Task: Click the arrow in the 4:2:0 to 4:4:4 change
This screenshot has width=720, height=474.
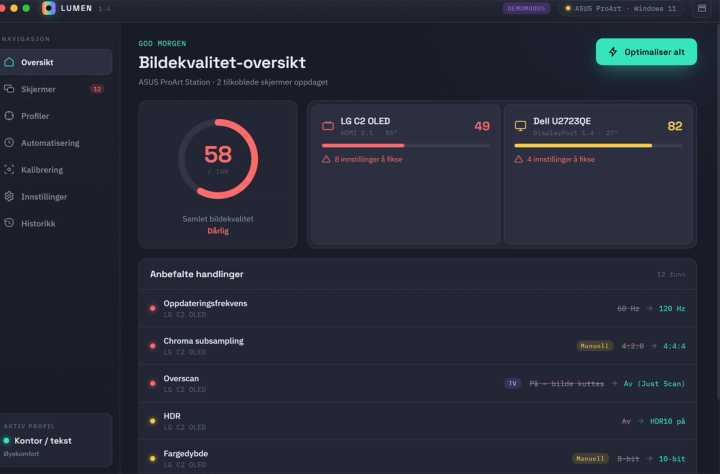Action: (x=653, y=346)
